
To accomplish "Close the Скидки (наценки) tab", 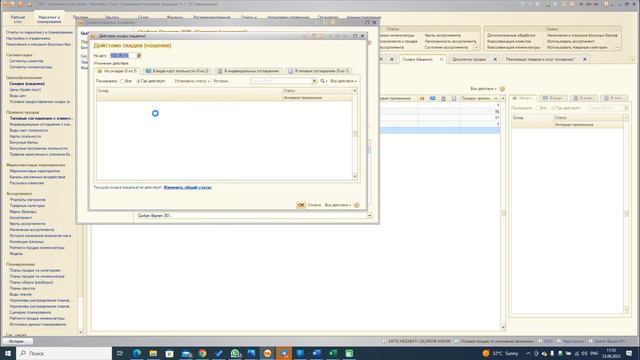I will (441, 60).
